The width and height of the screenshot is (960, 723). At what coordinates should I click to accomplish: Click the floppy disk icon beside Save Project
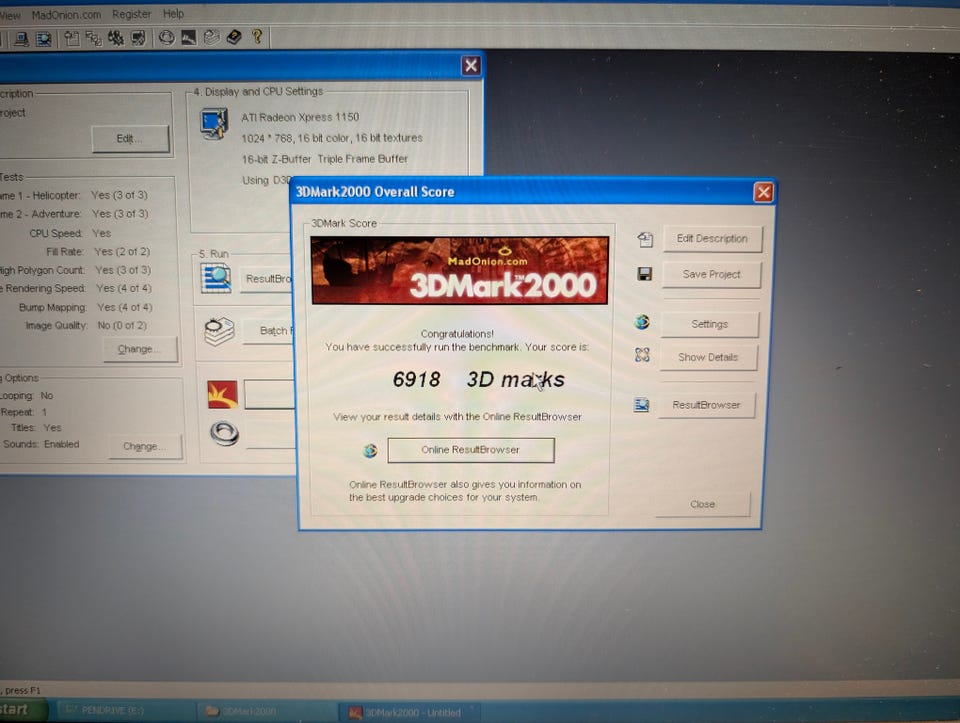[644, 274]
